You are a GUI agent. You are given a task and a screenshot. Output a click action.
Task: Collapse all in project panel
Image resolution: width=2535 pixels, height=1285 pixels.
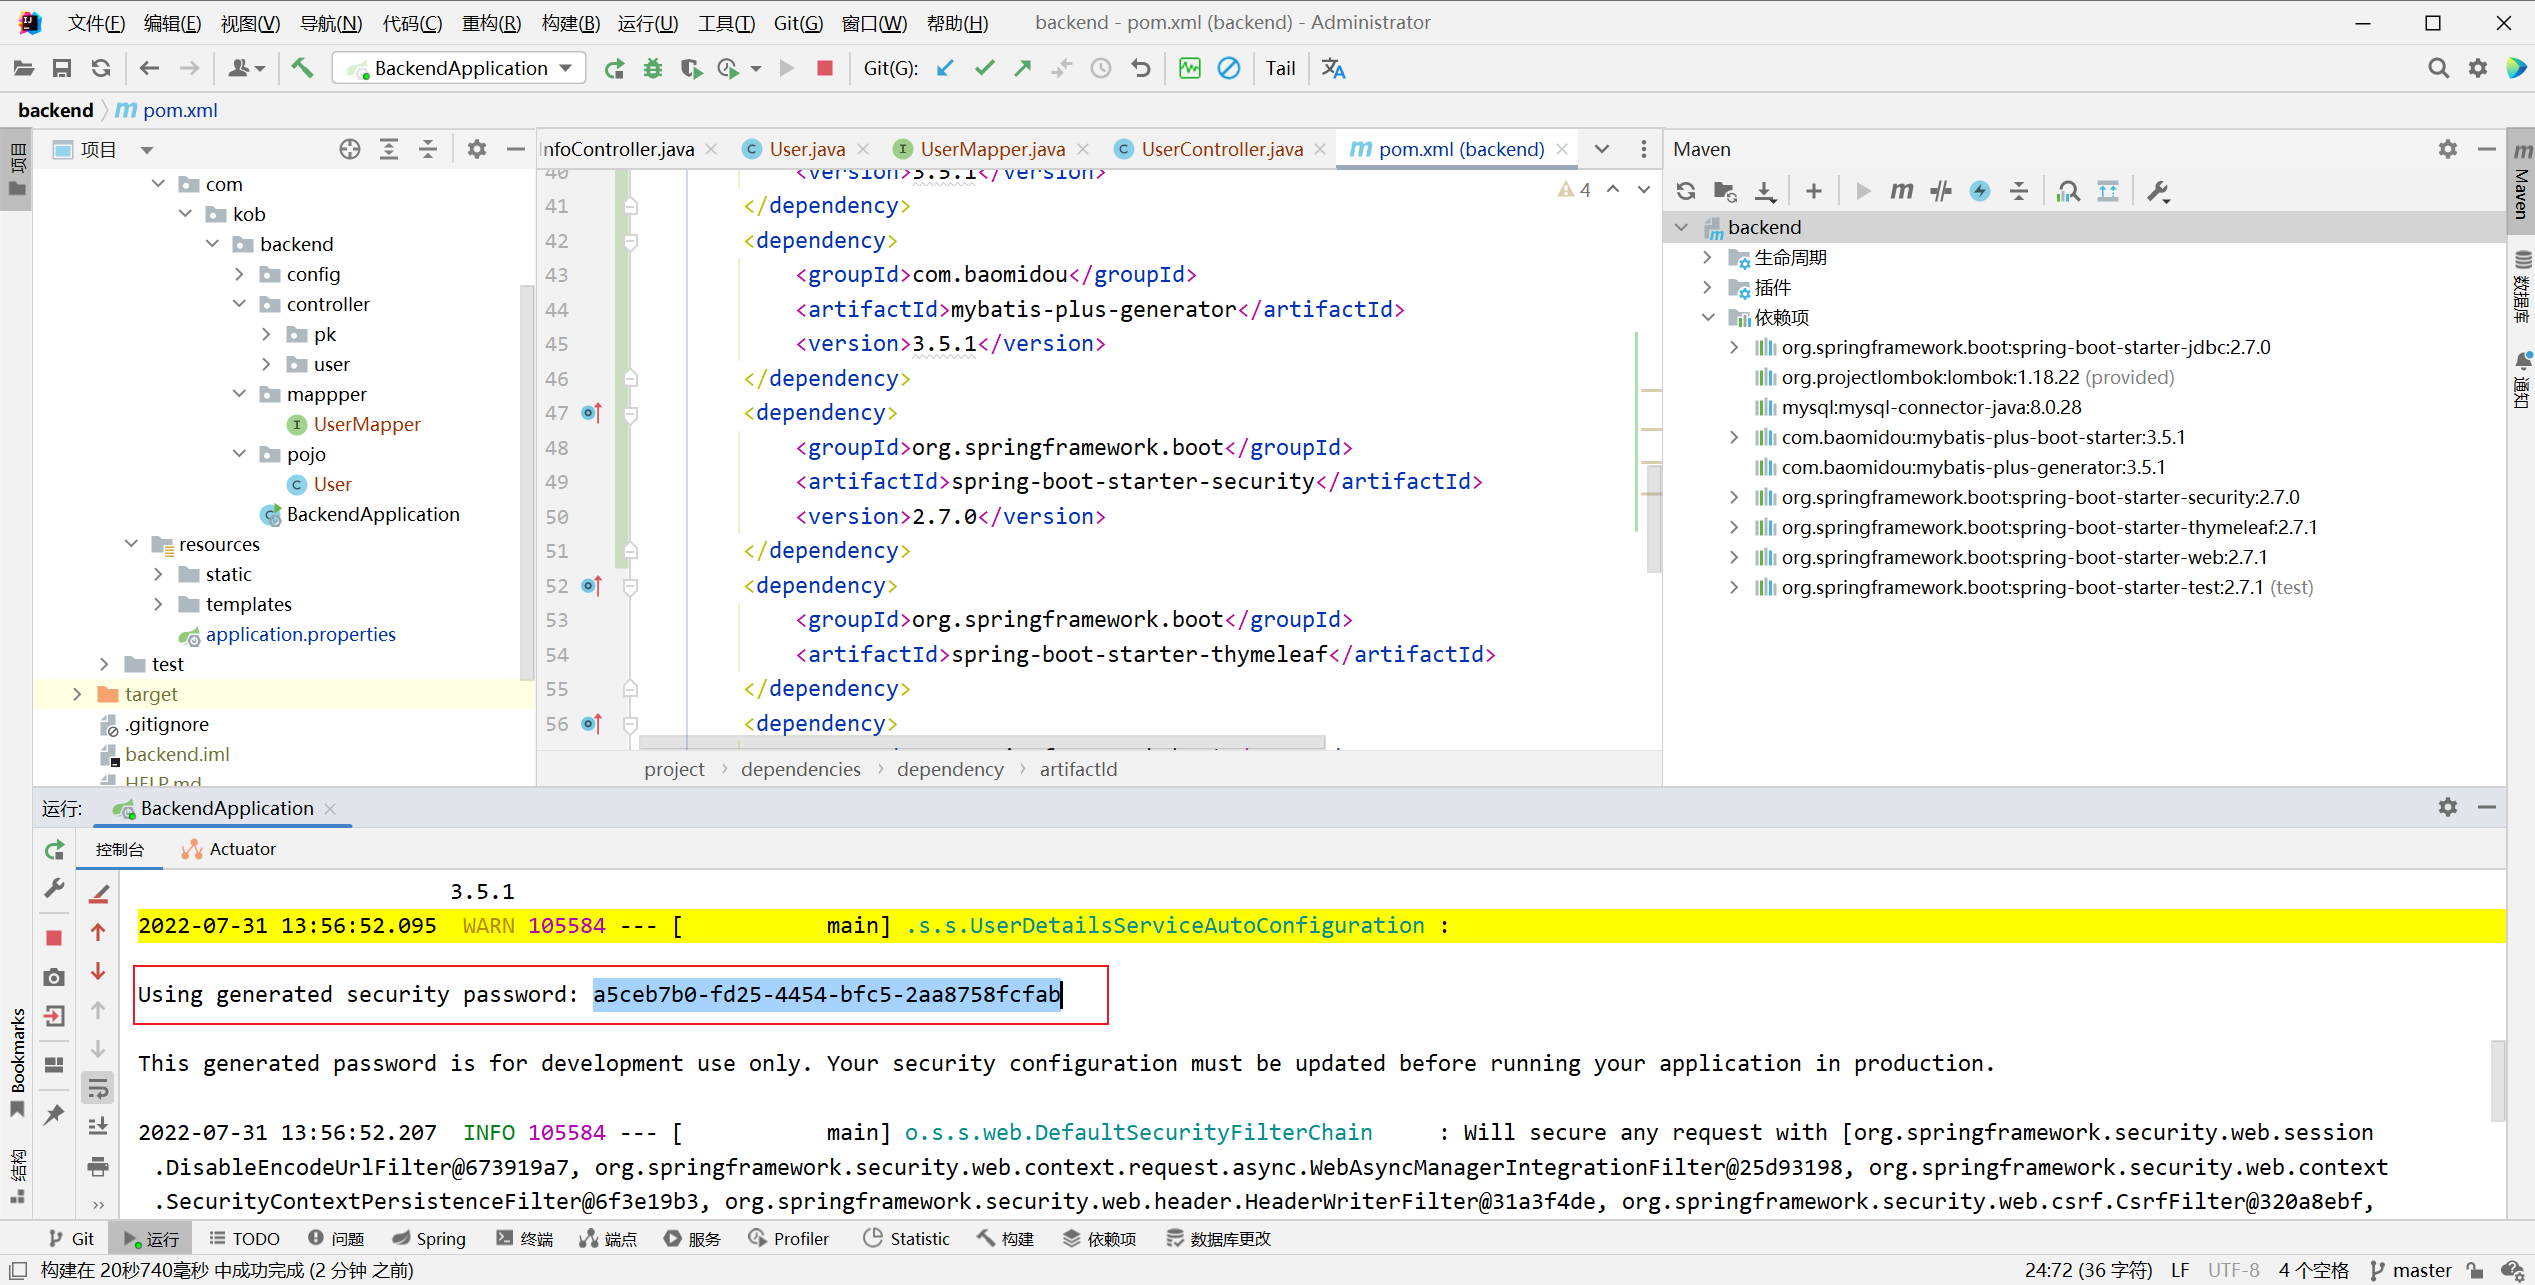click(x=428, y=149)
